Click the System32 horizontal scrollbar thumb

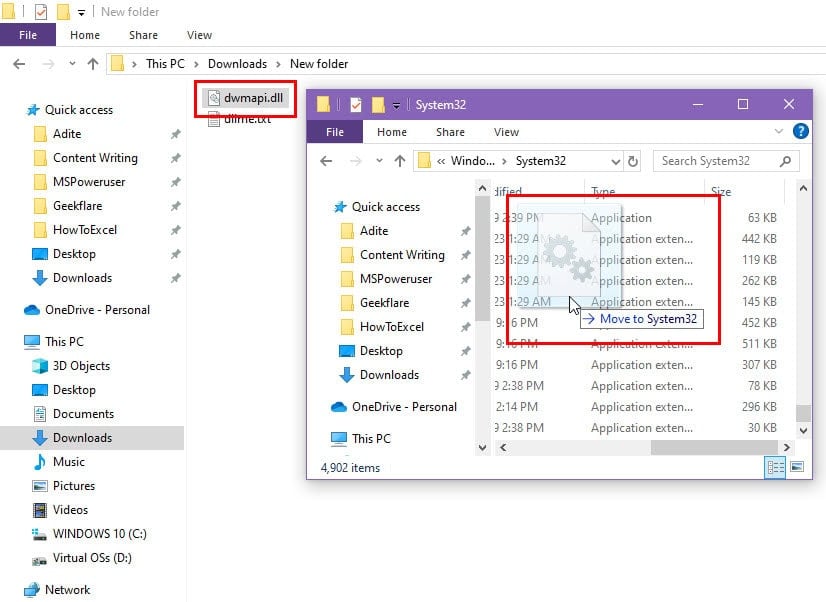pyautogui.click(x=714, y=447)
